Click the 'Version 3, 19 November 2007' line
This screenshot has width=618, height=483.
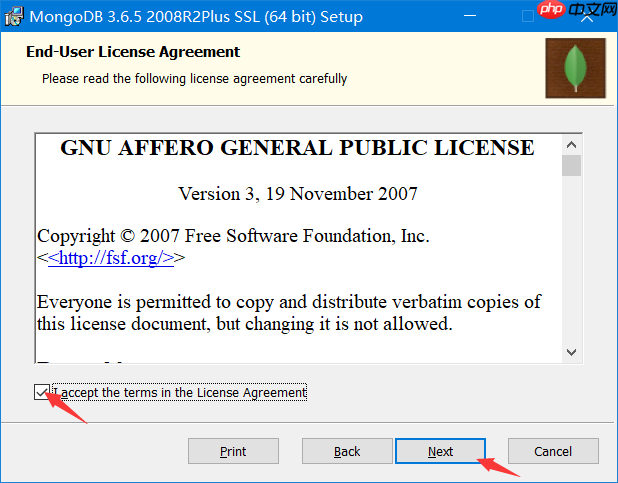[298, 194]
